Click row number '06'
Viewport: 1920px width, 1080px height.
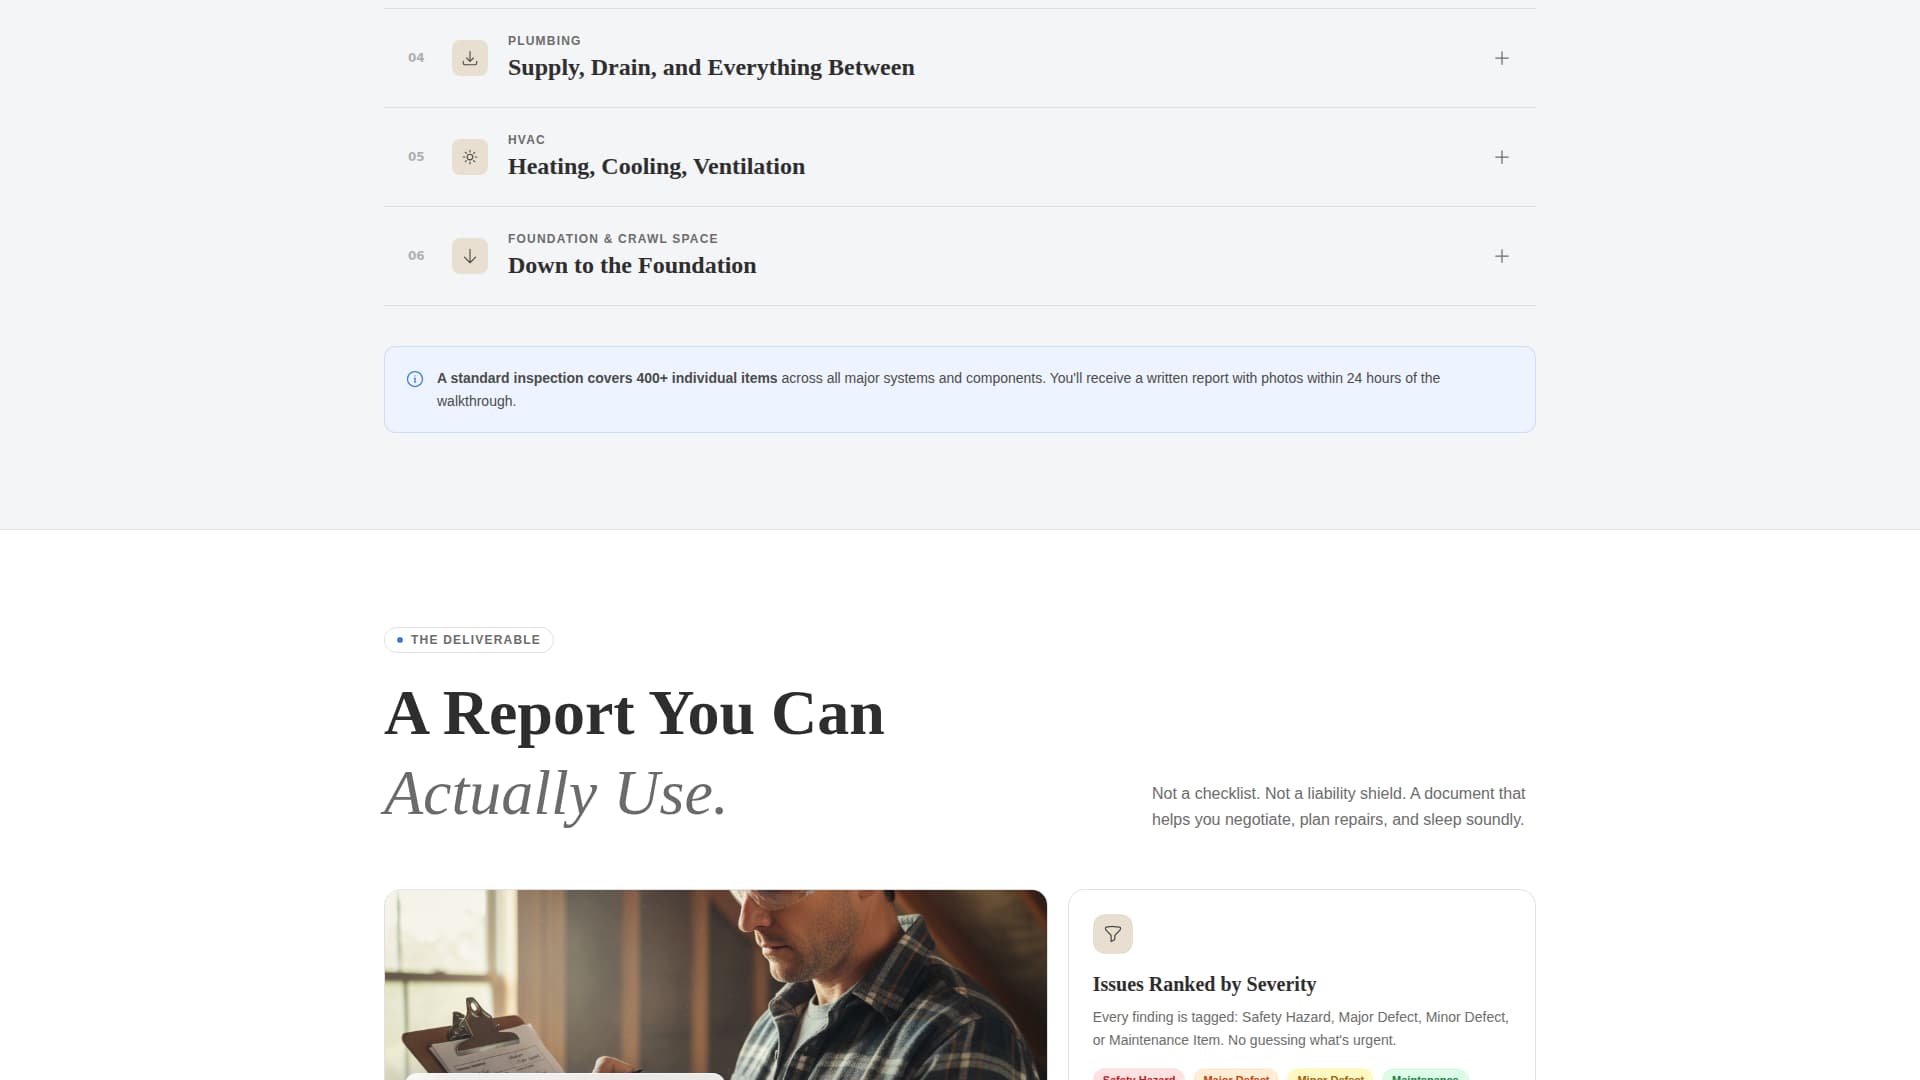(x=416, y=256)
